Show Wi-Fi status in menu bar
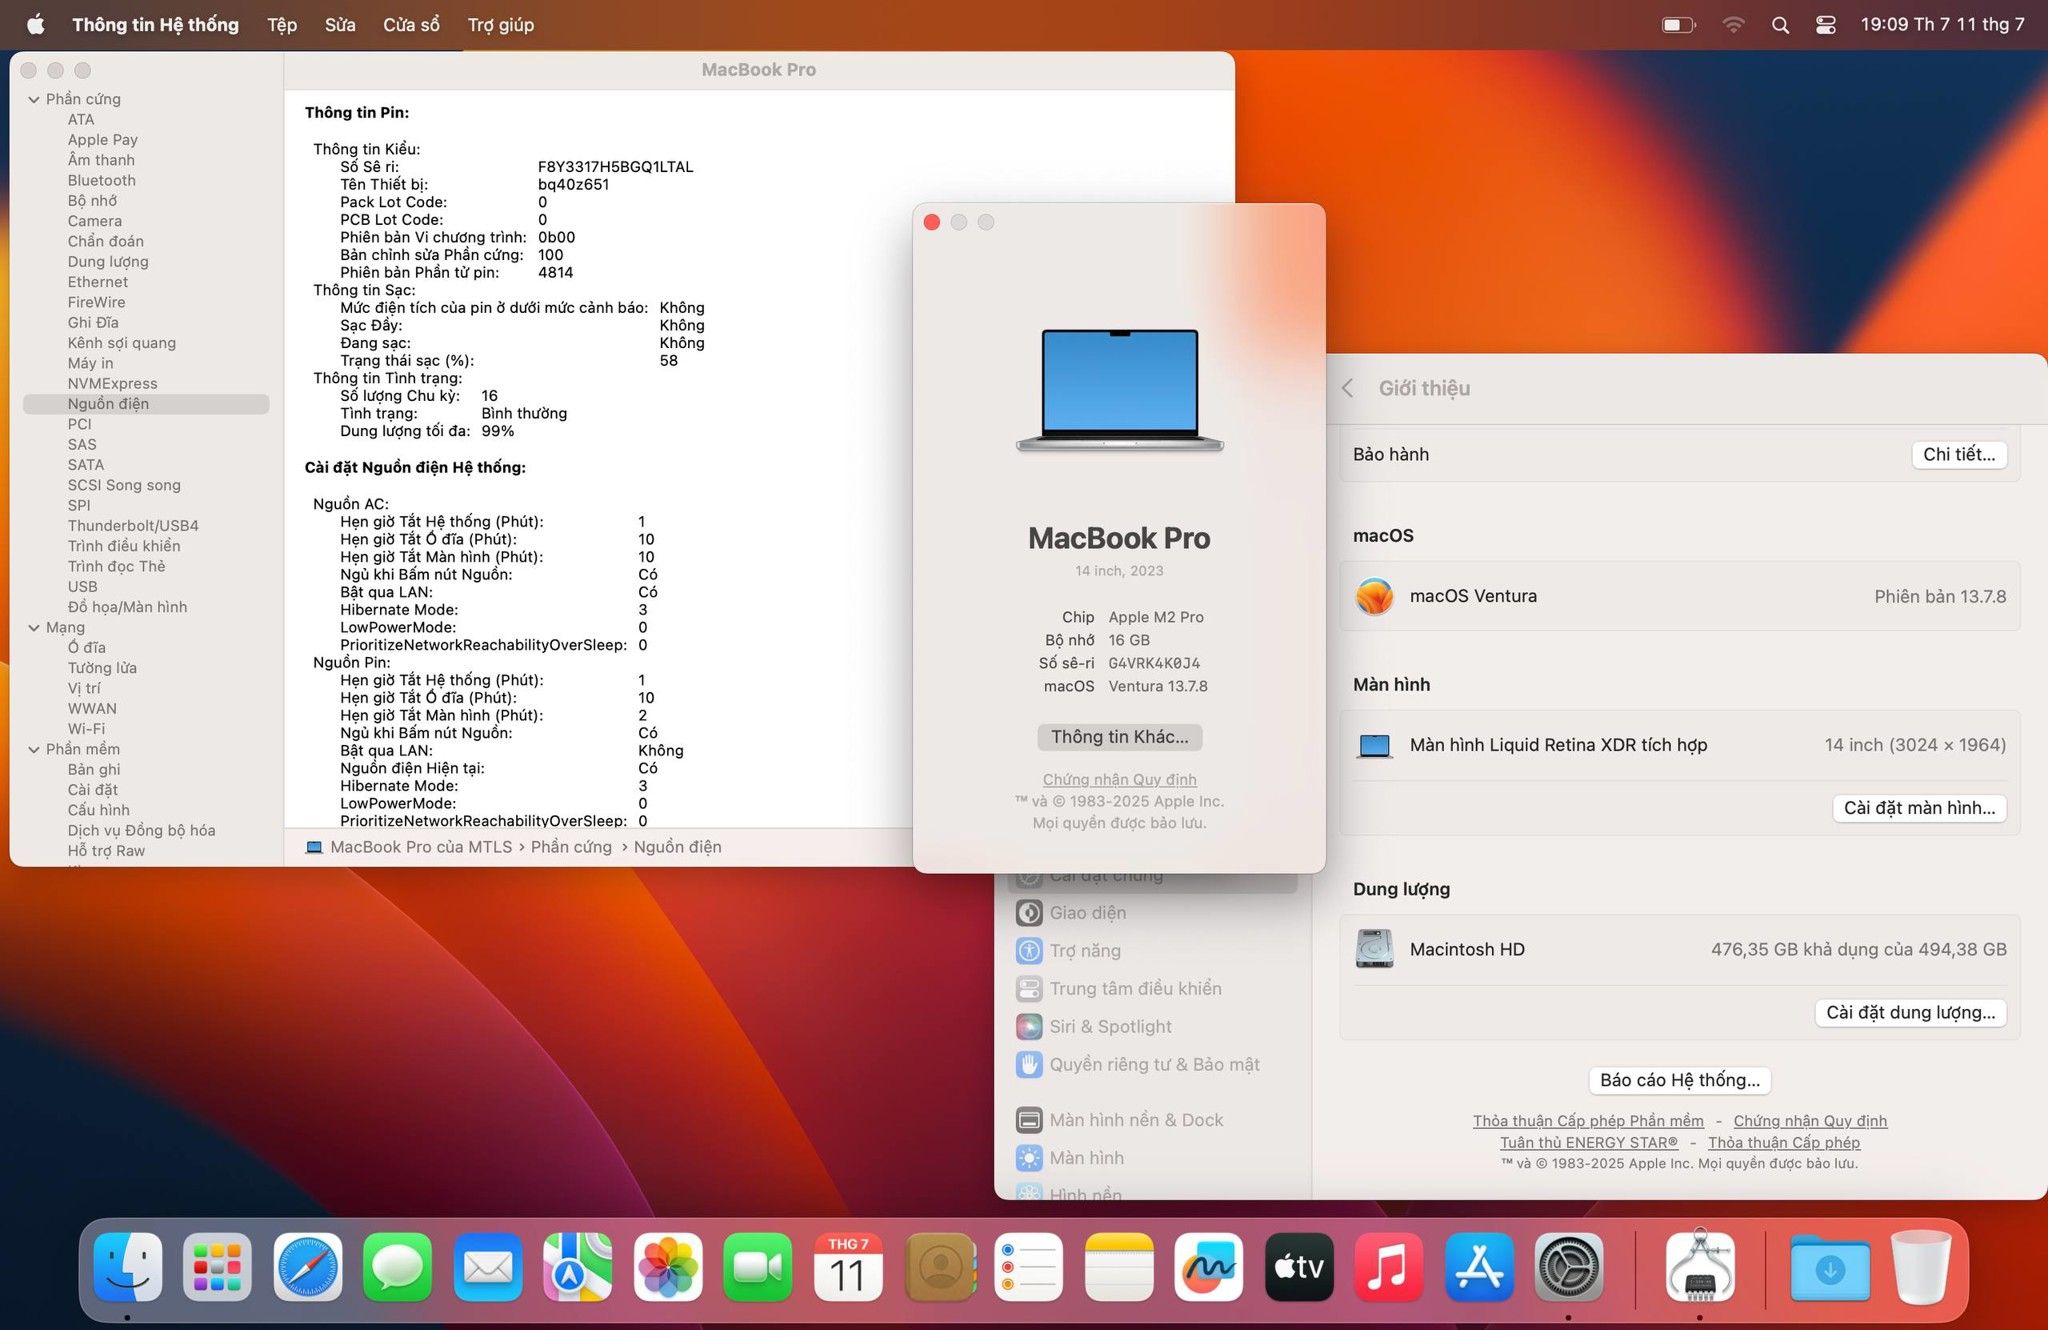The height and width of the screenshot is (1330, 2048). [x=1733, y=25]
